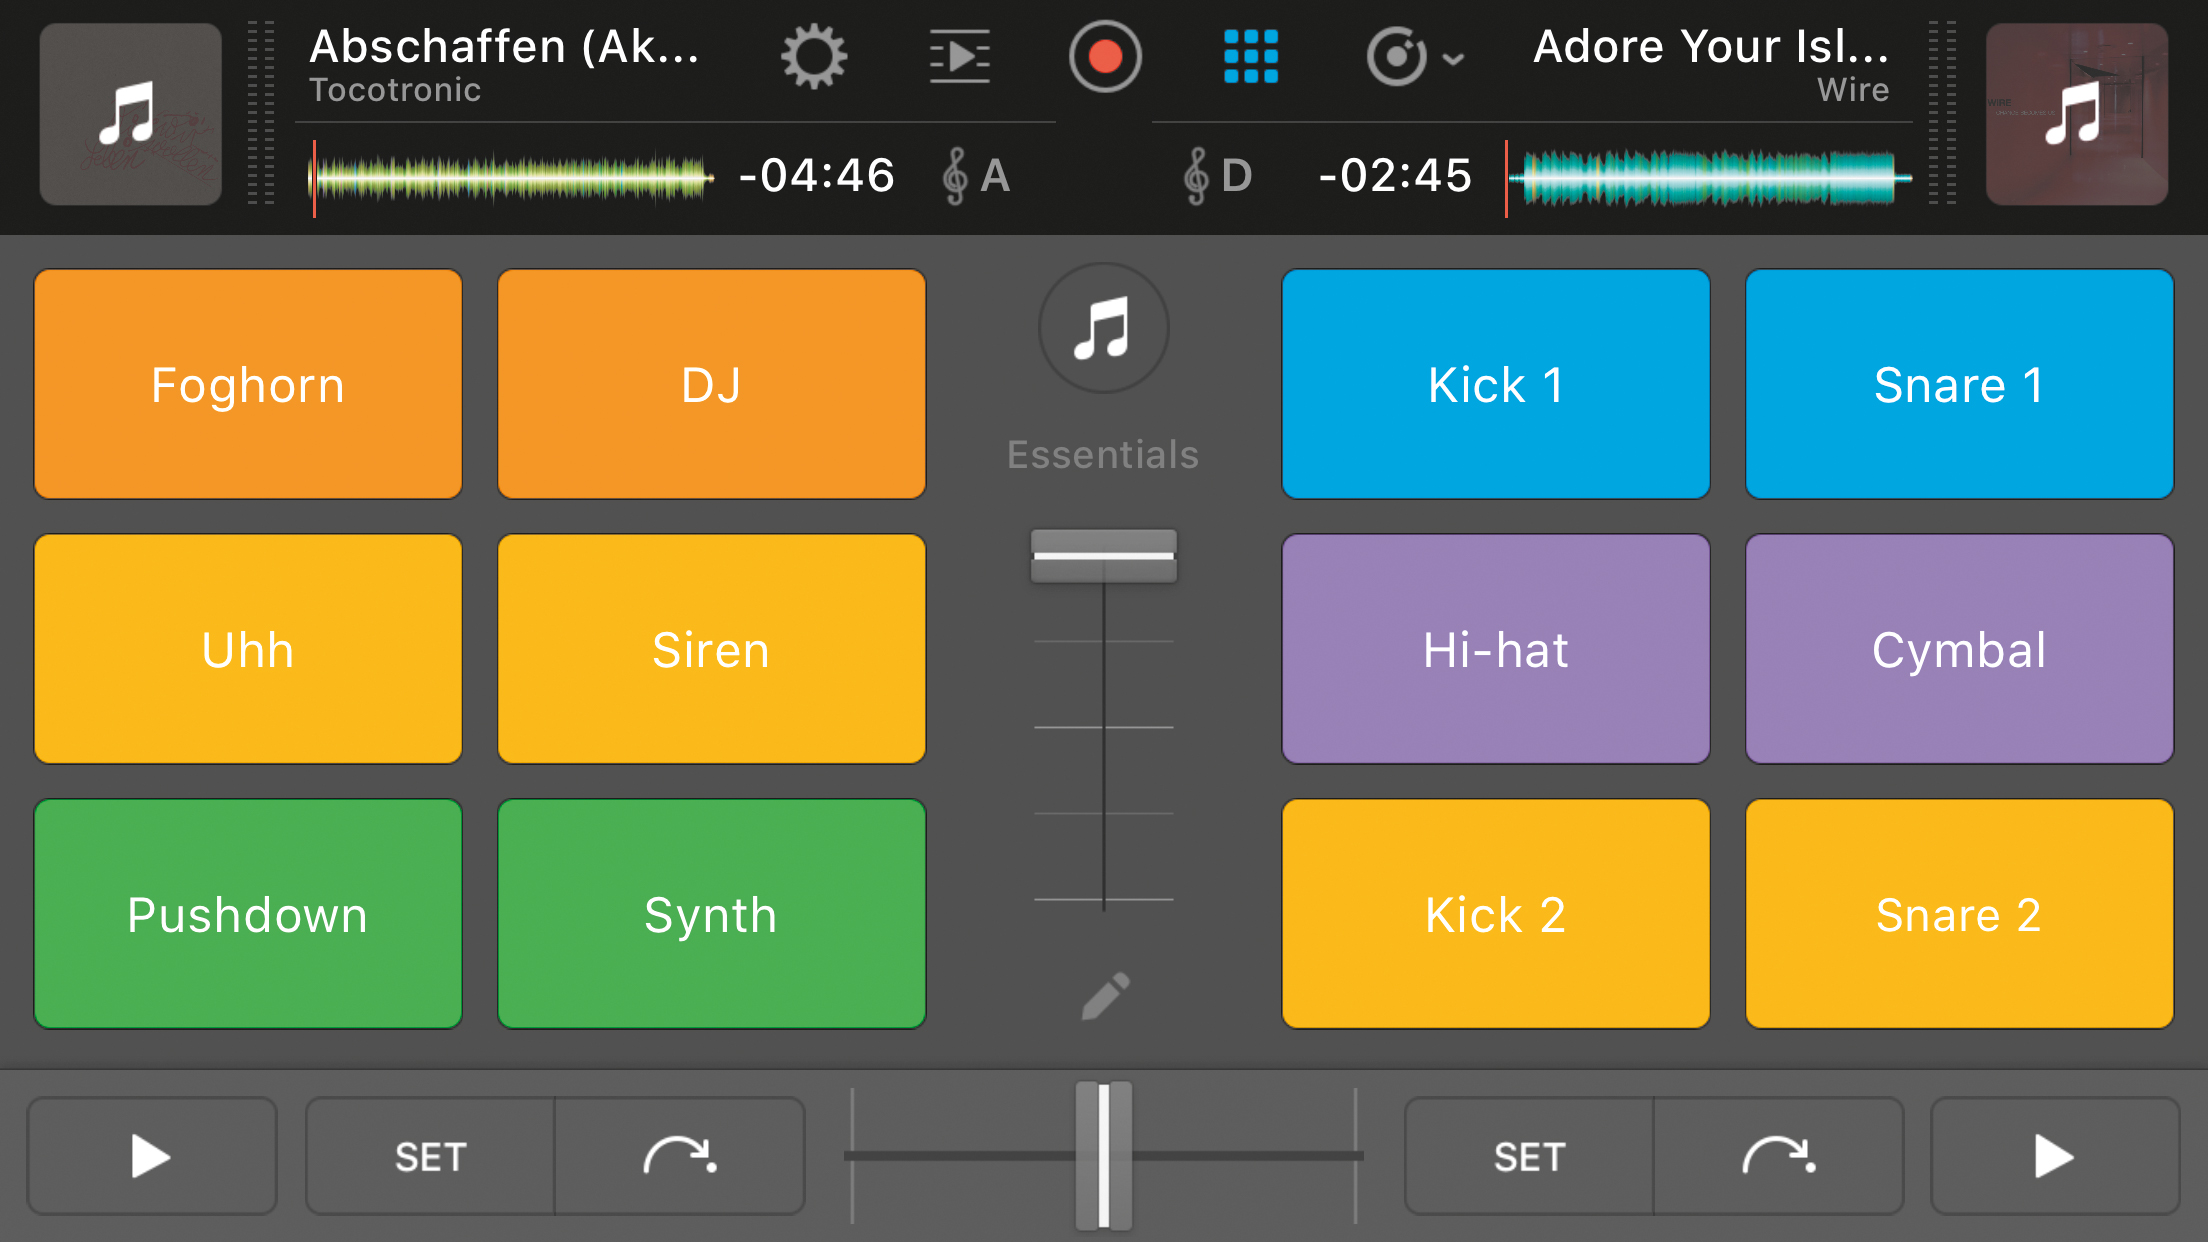Play the right deck track
2208x1242 pixels.
(x=2054, y=1156)
